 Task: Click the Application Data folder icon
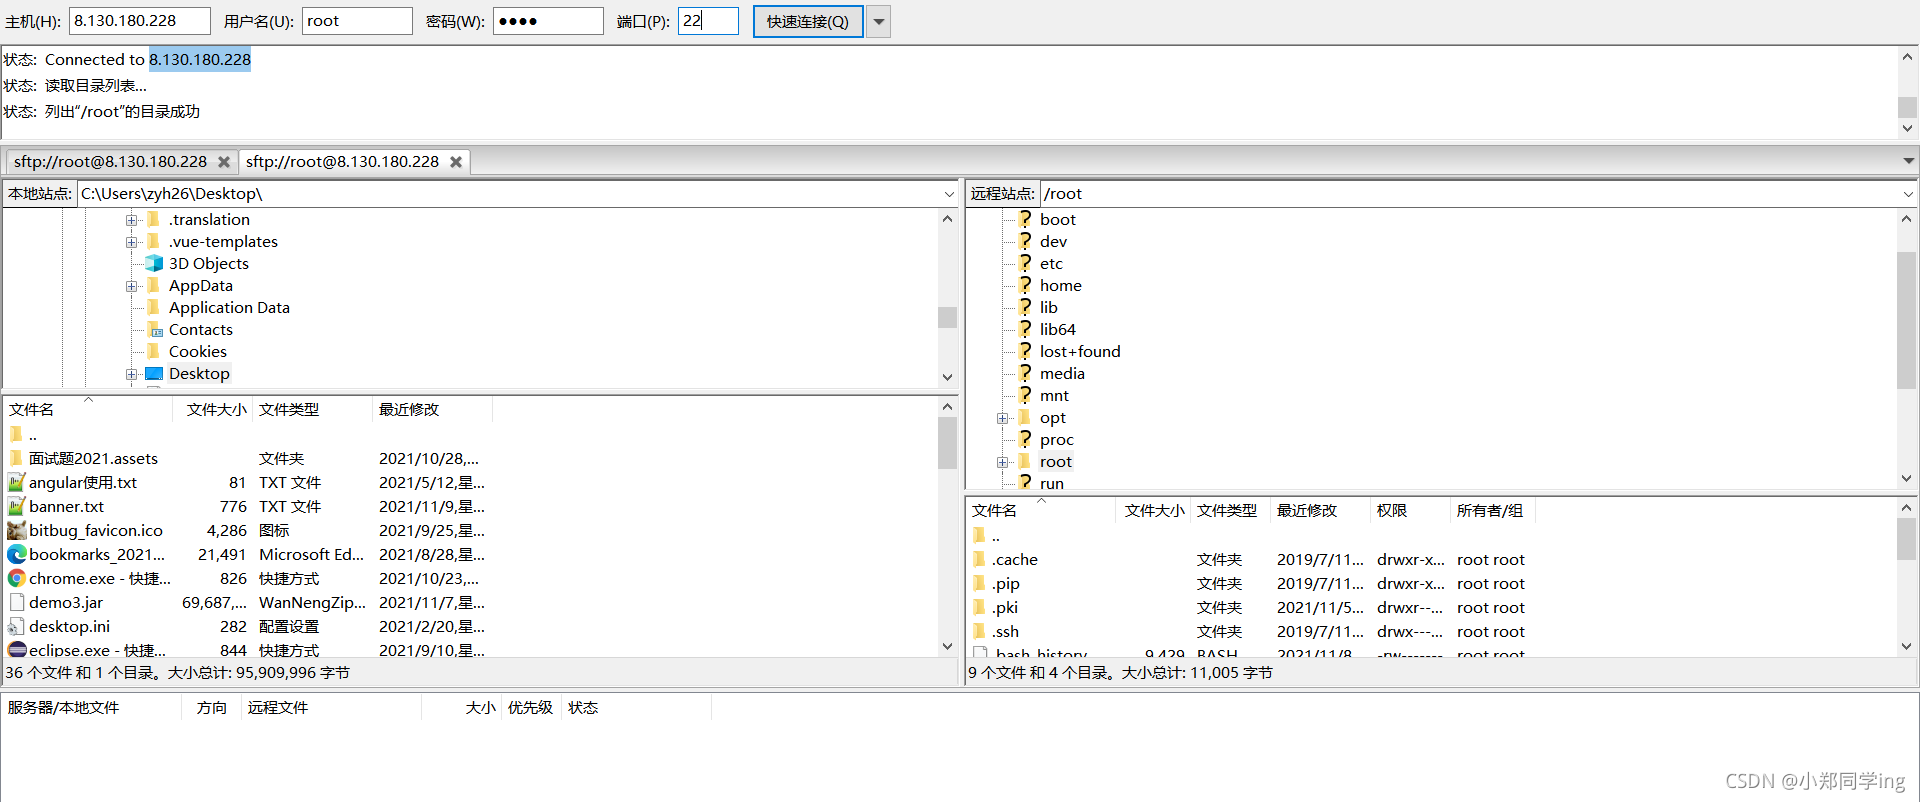(154, 307)
